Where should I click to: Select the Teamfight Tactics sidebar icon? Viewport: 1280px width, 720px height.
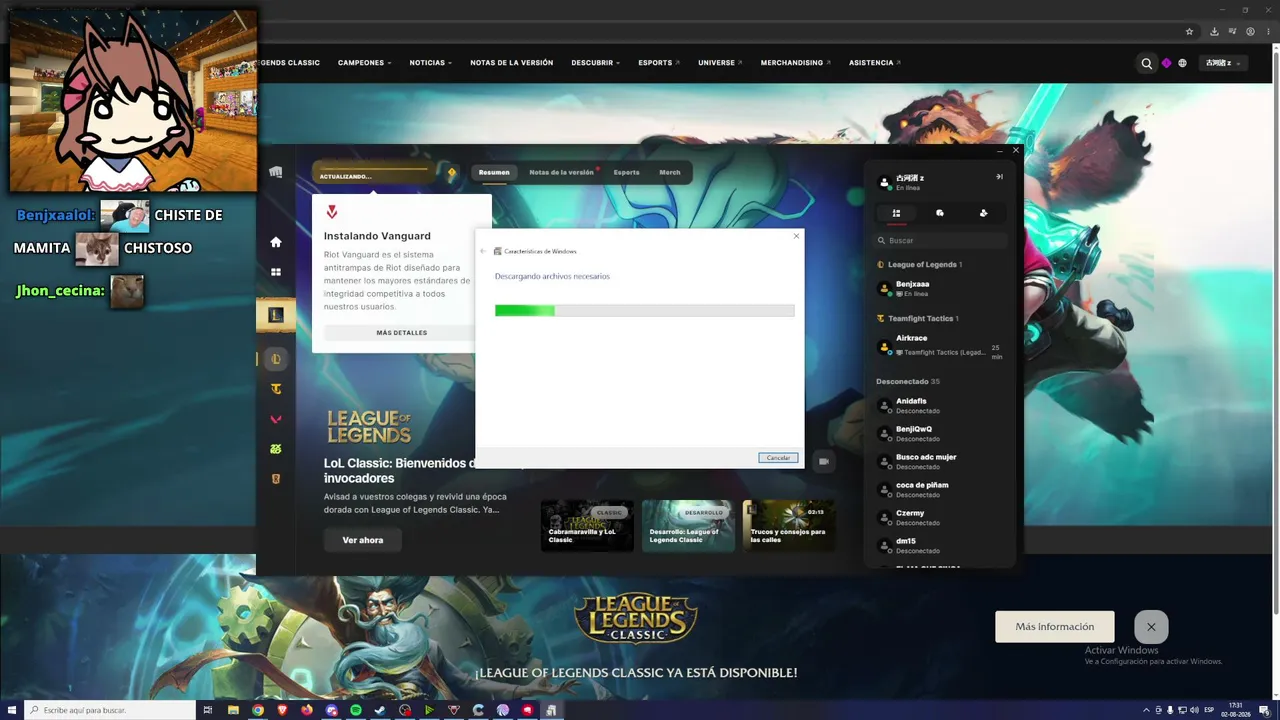tap(276, 389)
